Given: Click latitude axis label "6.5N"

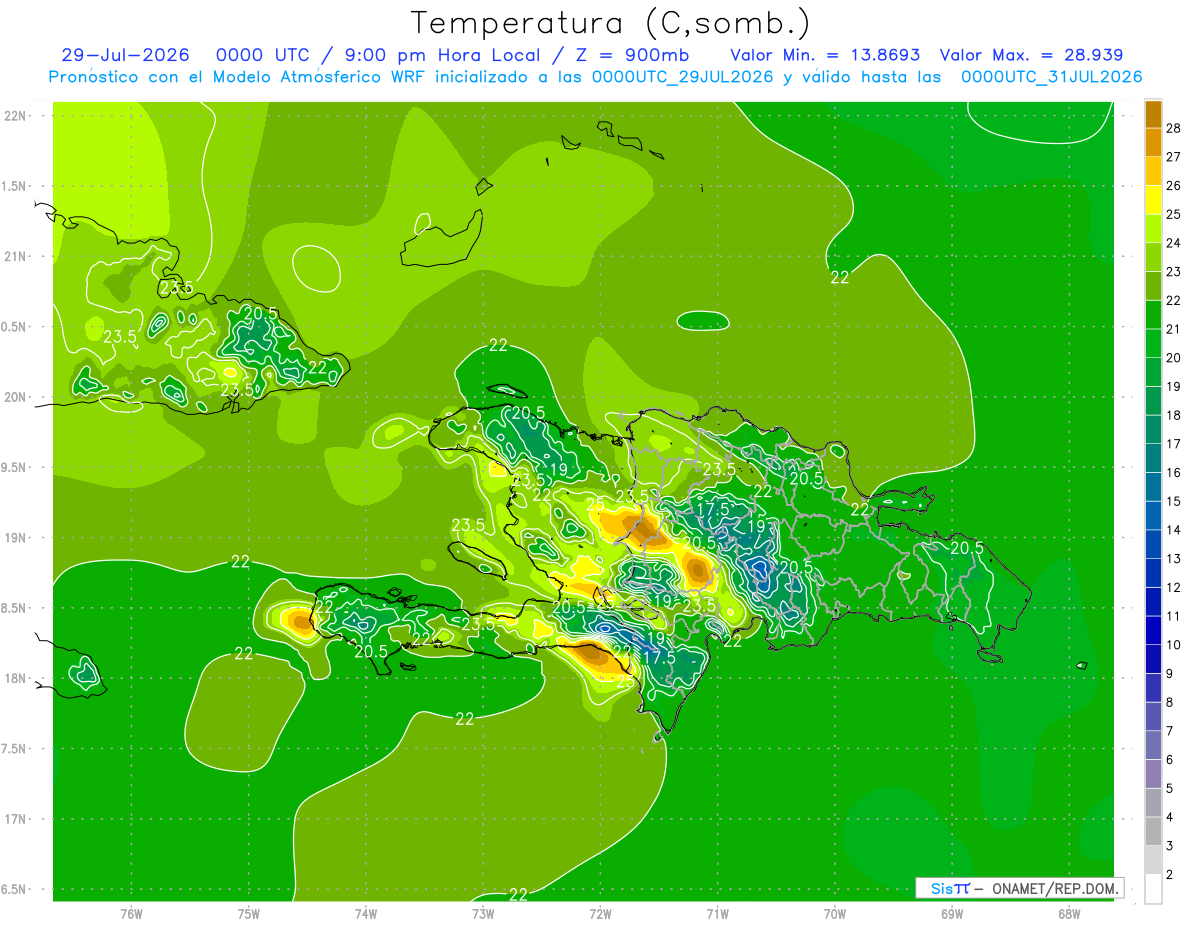Looking at the screenshot, I should pyautogui.click(x=15, y=889).
